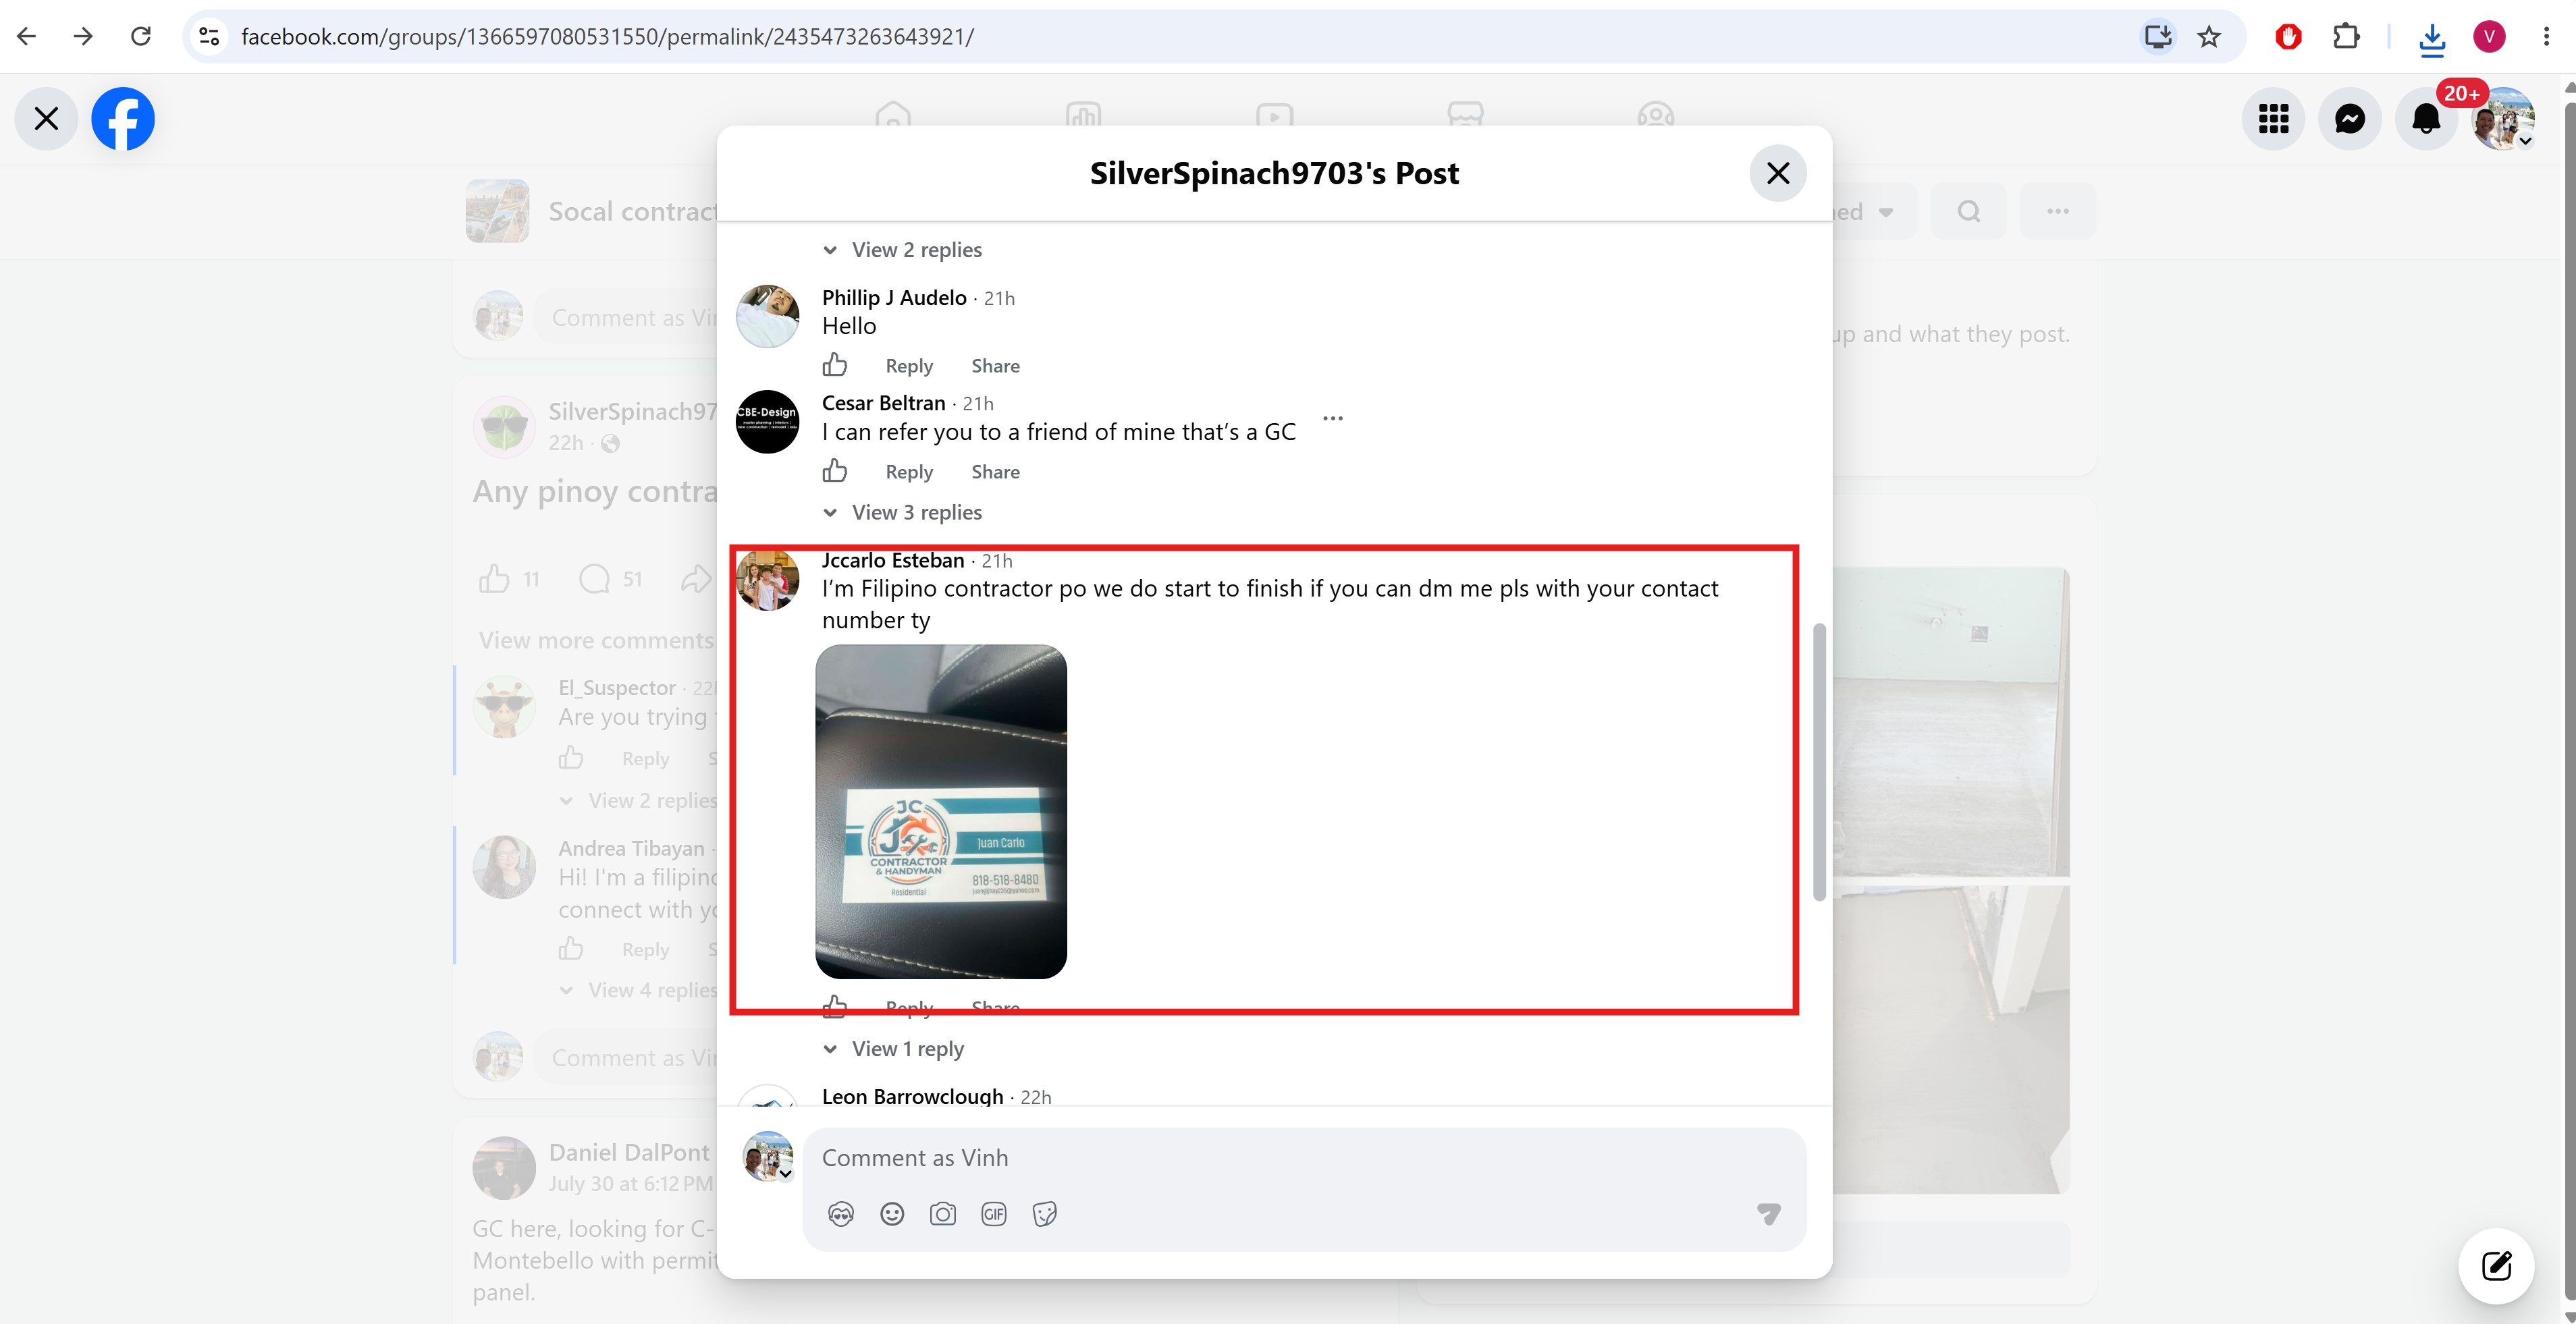Image resolution: width=2576 pixels, height=1324 pixels.
Task: Go forward in browser history
Action: coord(83,37)
